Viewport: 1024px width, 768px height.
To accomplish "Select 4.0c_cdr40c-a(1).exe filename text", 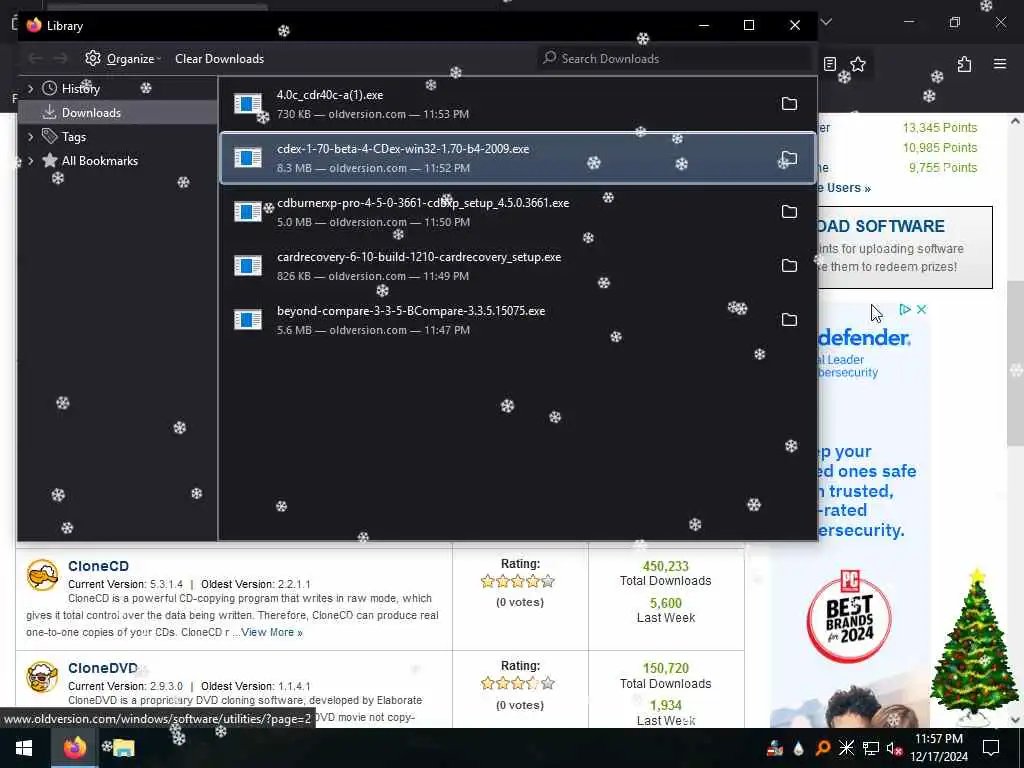I will (330, 95).
